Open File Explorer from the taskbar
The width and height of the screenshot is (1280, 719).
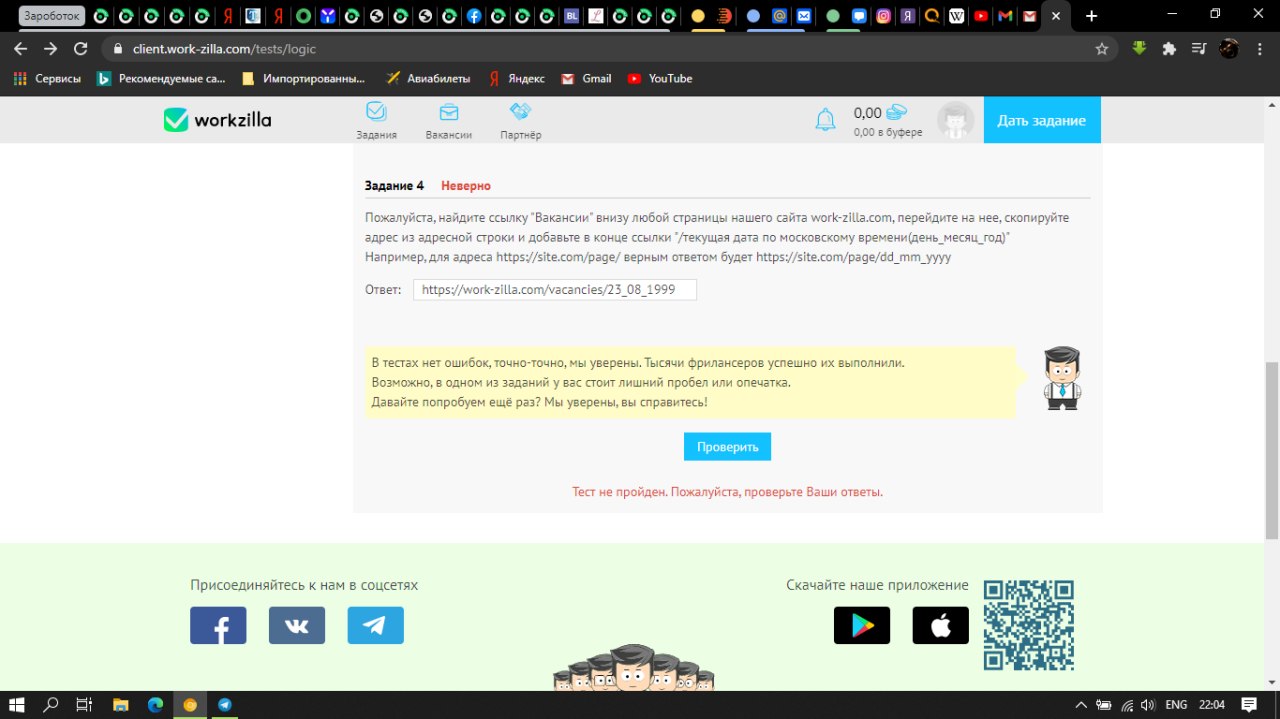(x=120, y=704)
